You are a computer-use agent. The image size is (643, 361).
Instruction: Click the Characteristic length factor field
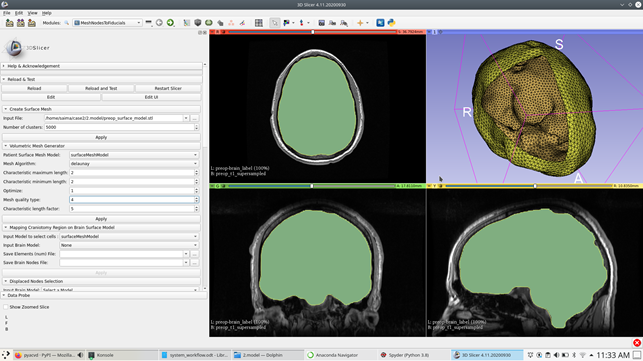pos(134,209)
